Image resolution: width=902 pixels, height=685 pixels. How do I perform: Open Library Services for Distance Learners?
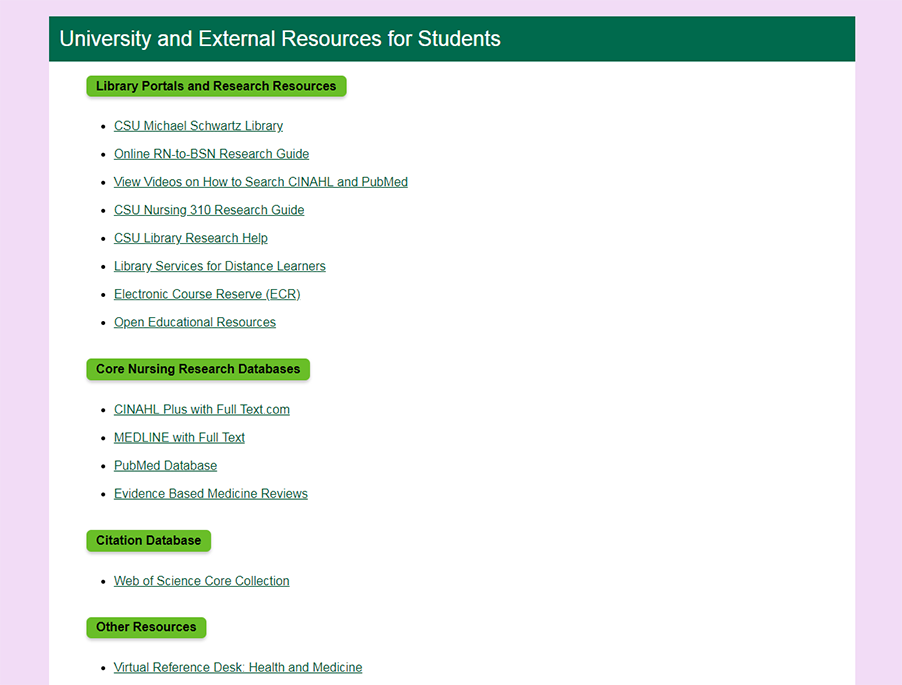pos(219,266)
